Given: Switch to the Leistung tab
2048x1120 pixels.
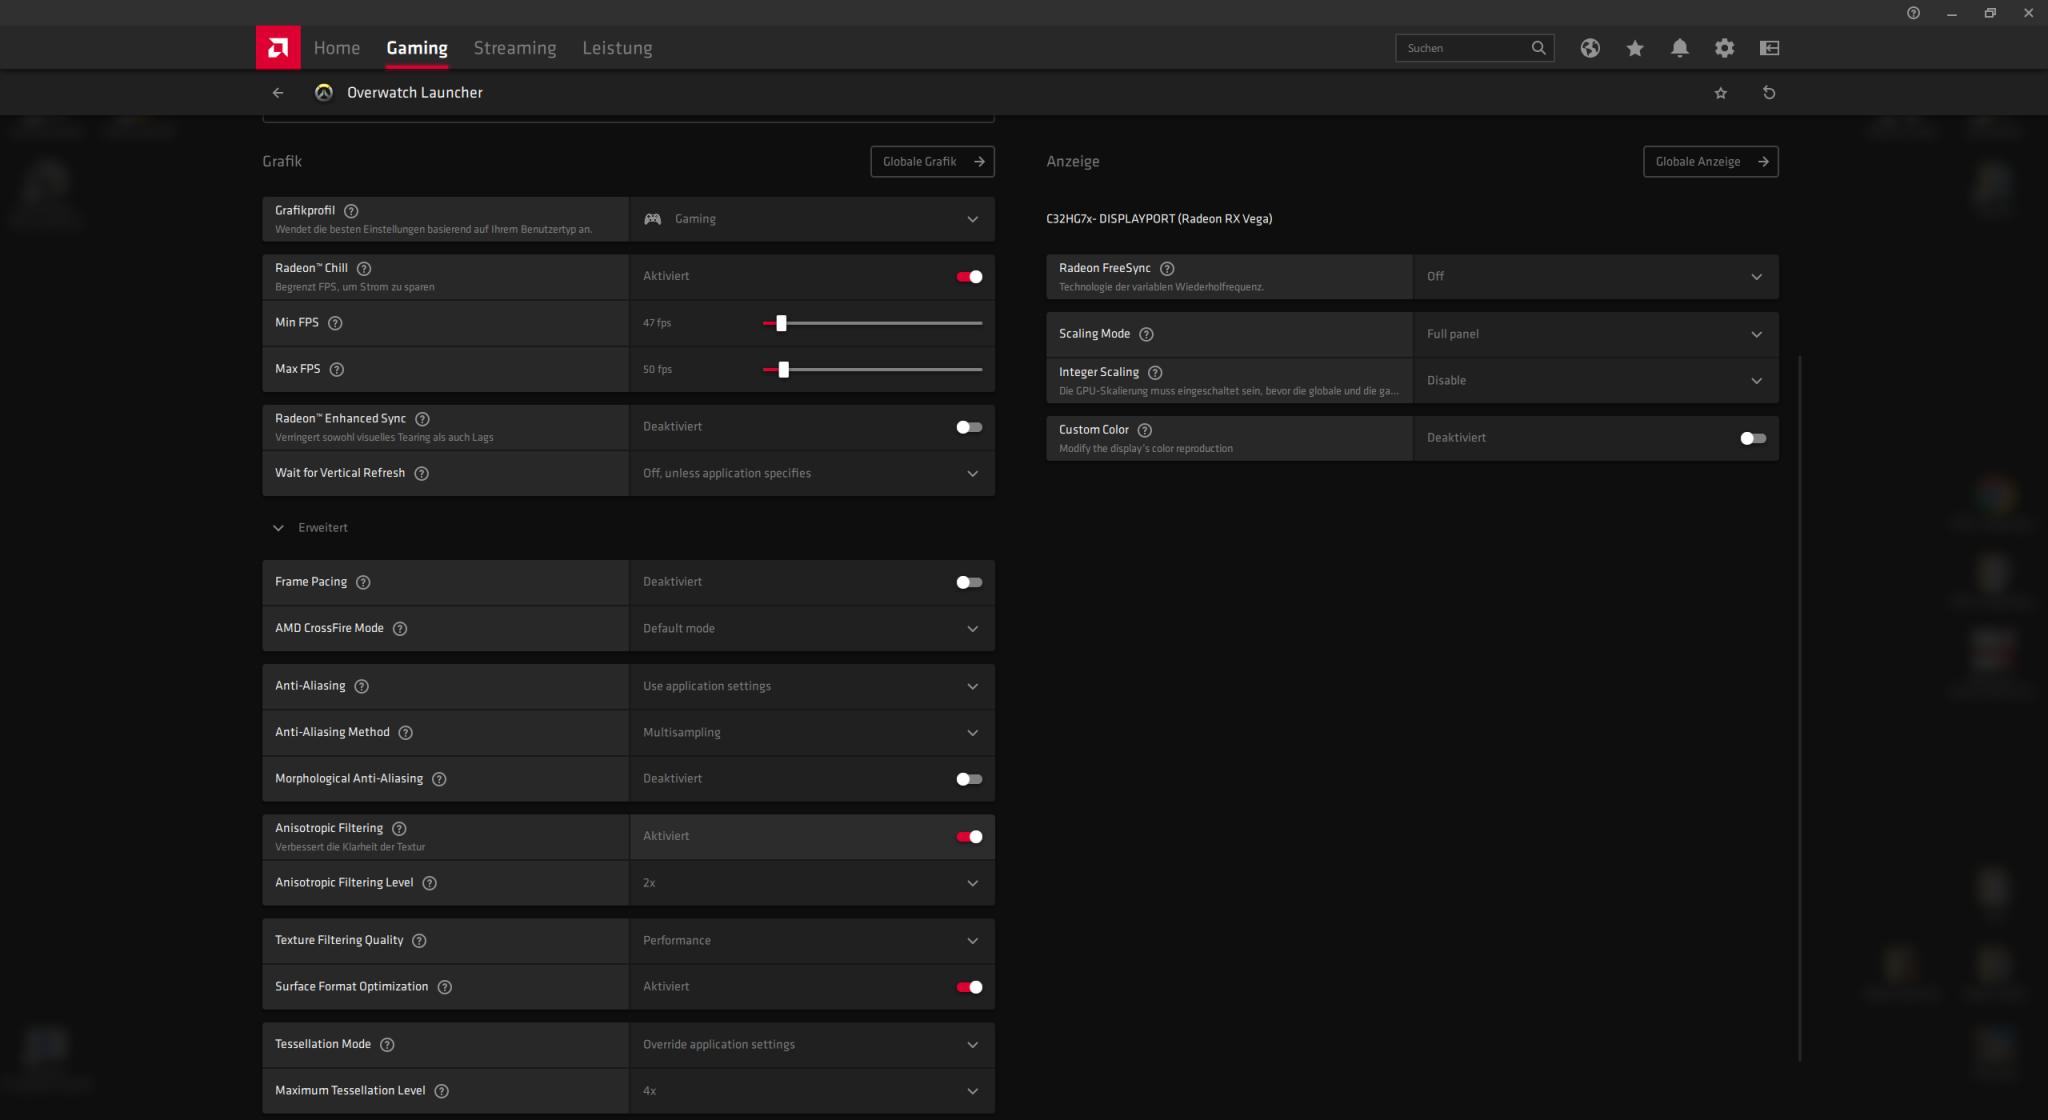Looking at the screenshot, I should [x=617, y=48].
